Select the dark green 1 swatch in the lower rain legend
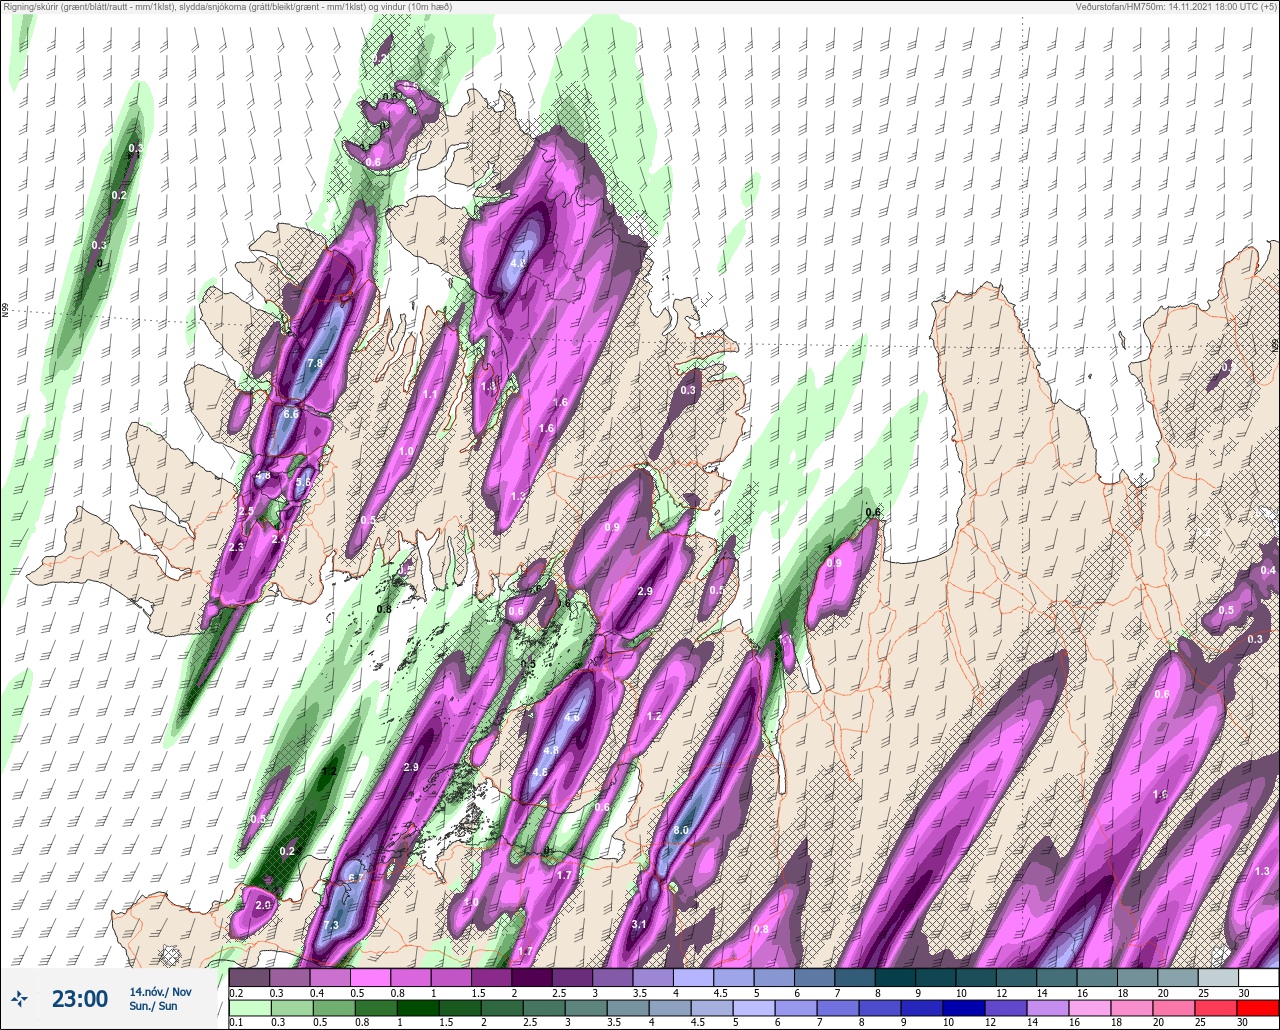The height and width of the screenshot is (1030, 1280). (x=418, y=1008)
